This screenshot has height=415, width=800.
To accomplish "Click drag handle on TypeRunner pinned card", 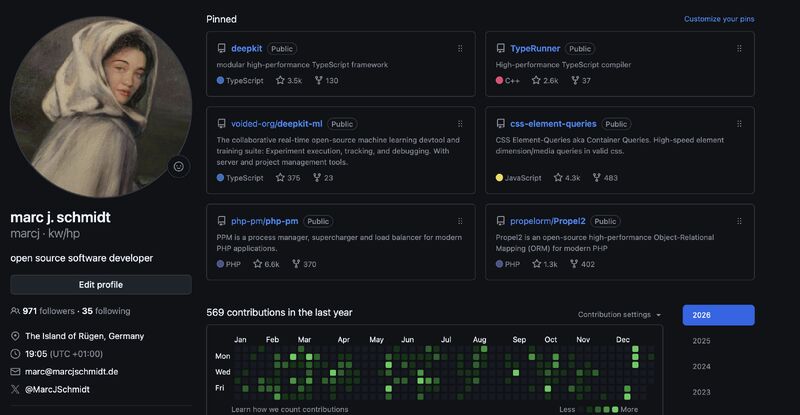I will coord(739,48).
